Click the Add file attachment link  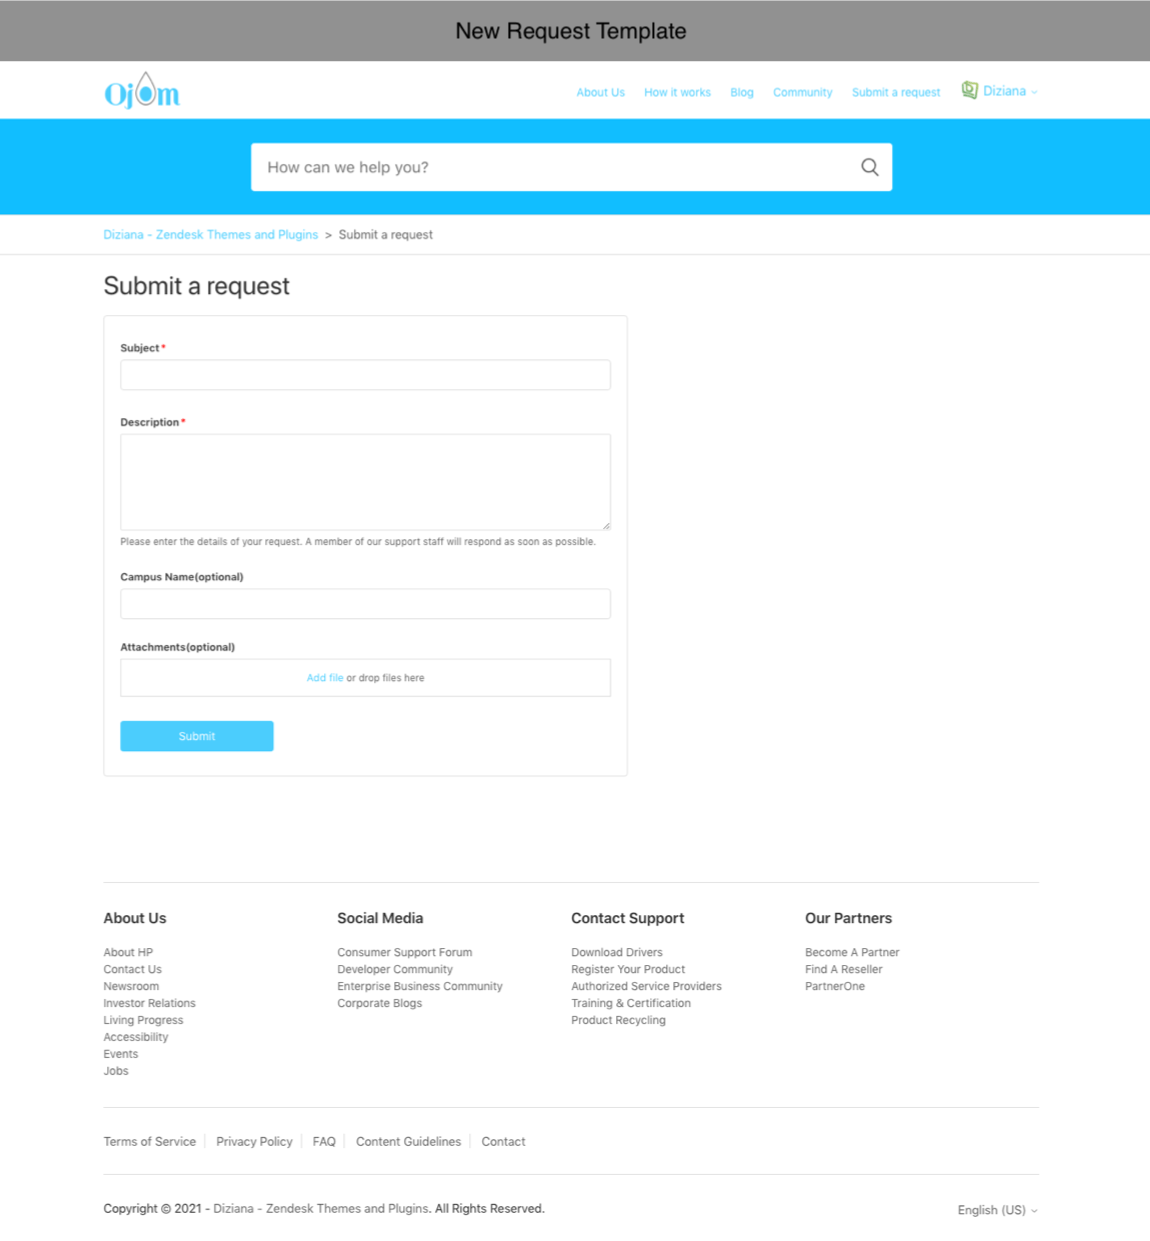click(x=324, y=678)
